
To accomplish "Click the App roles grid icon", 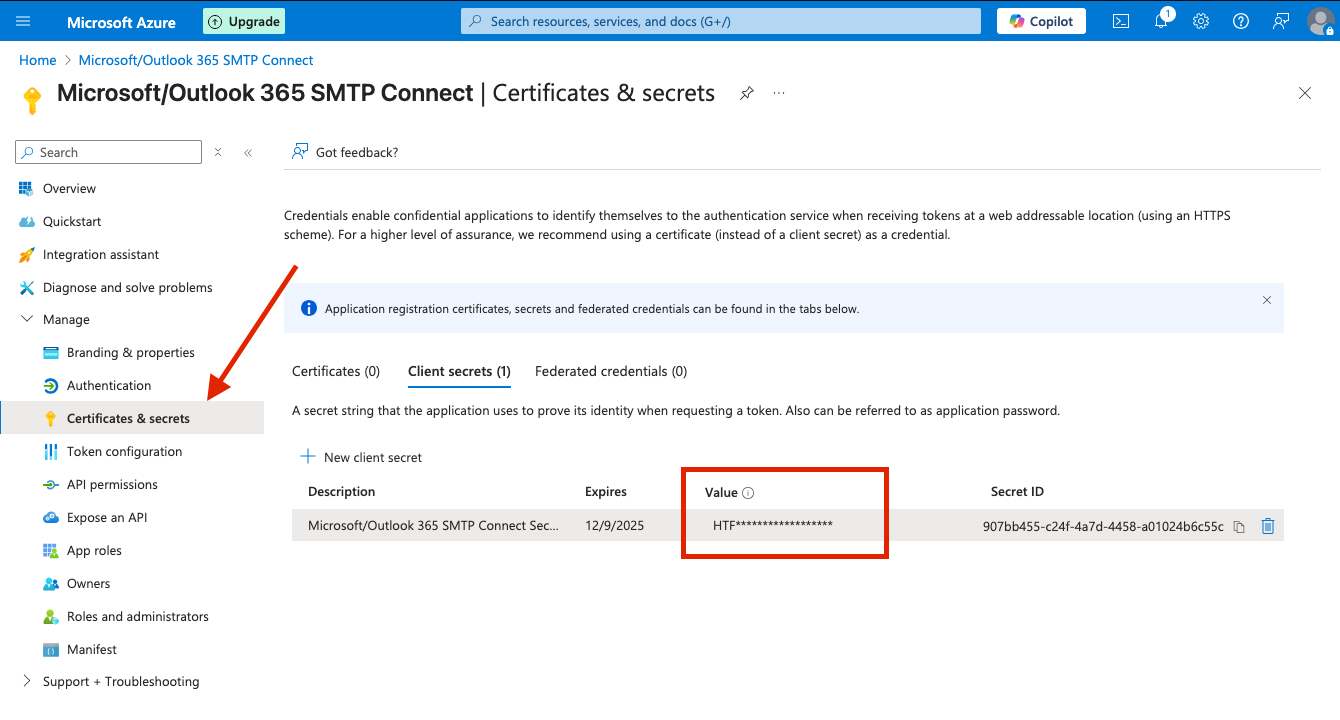I will coord(51,551).
